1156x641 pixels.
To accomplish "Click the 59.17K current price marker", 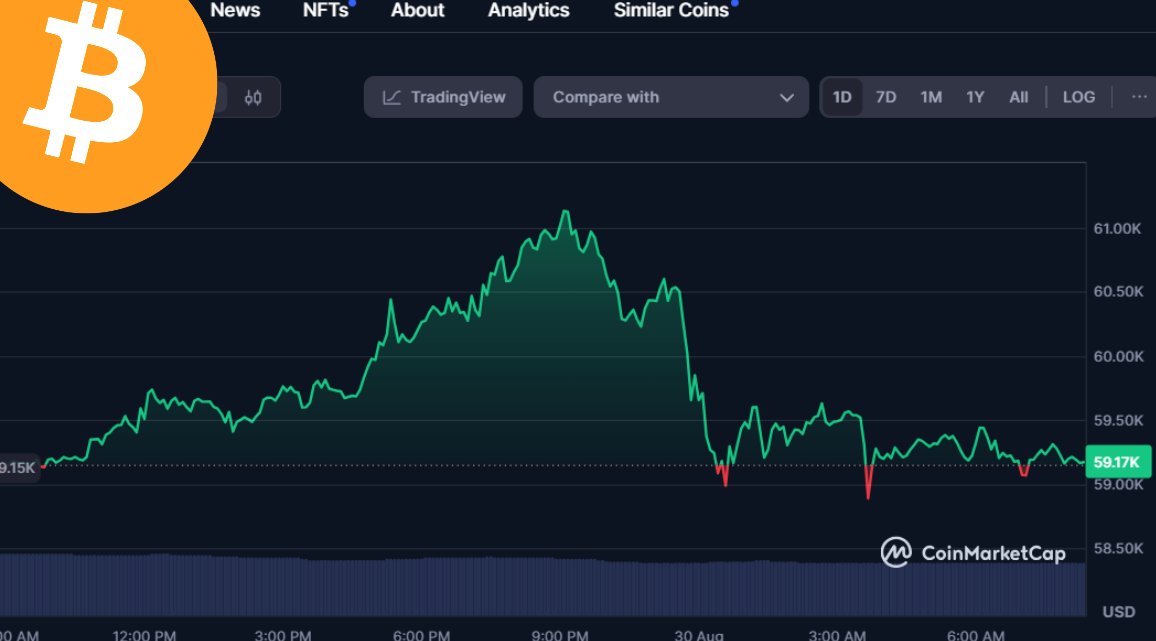I will [1117, 462].
